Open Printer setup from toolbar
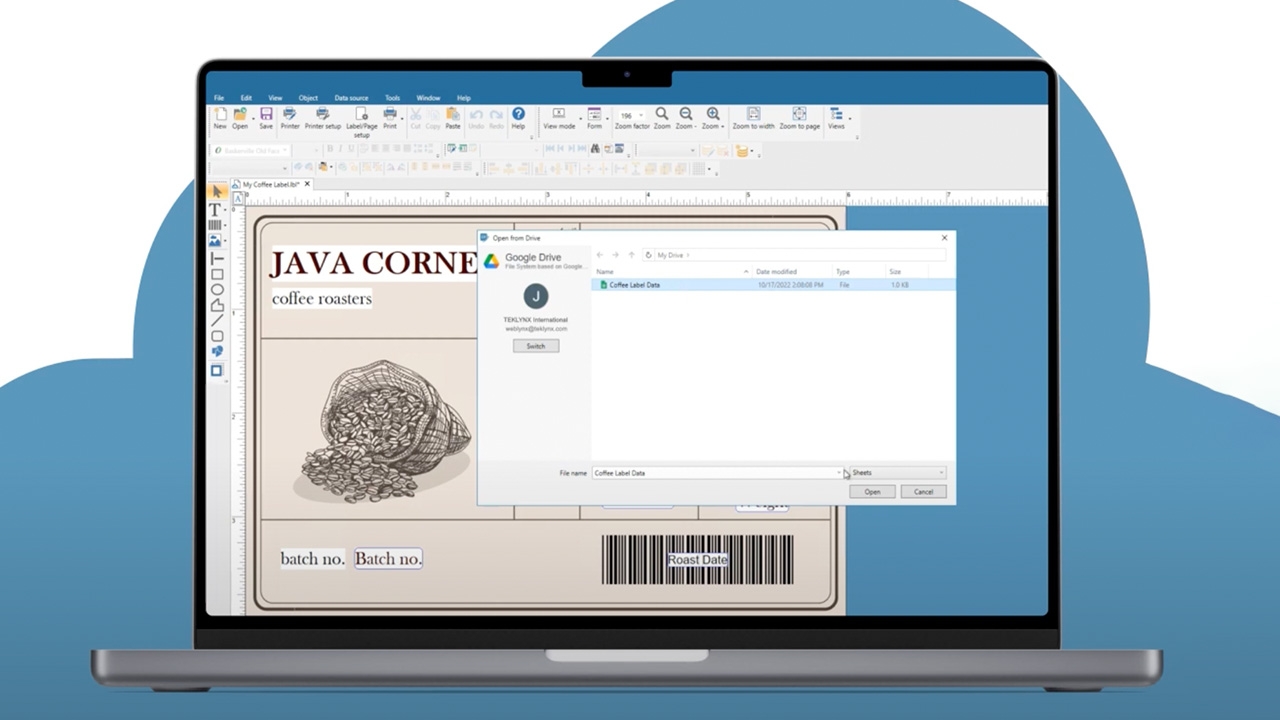 [x=322, y=115]
